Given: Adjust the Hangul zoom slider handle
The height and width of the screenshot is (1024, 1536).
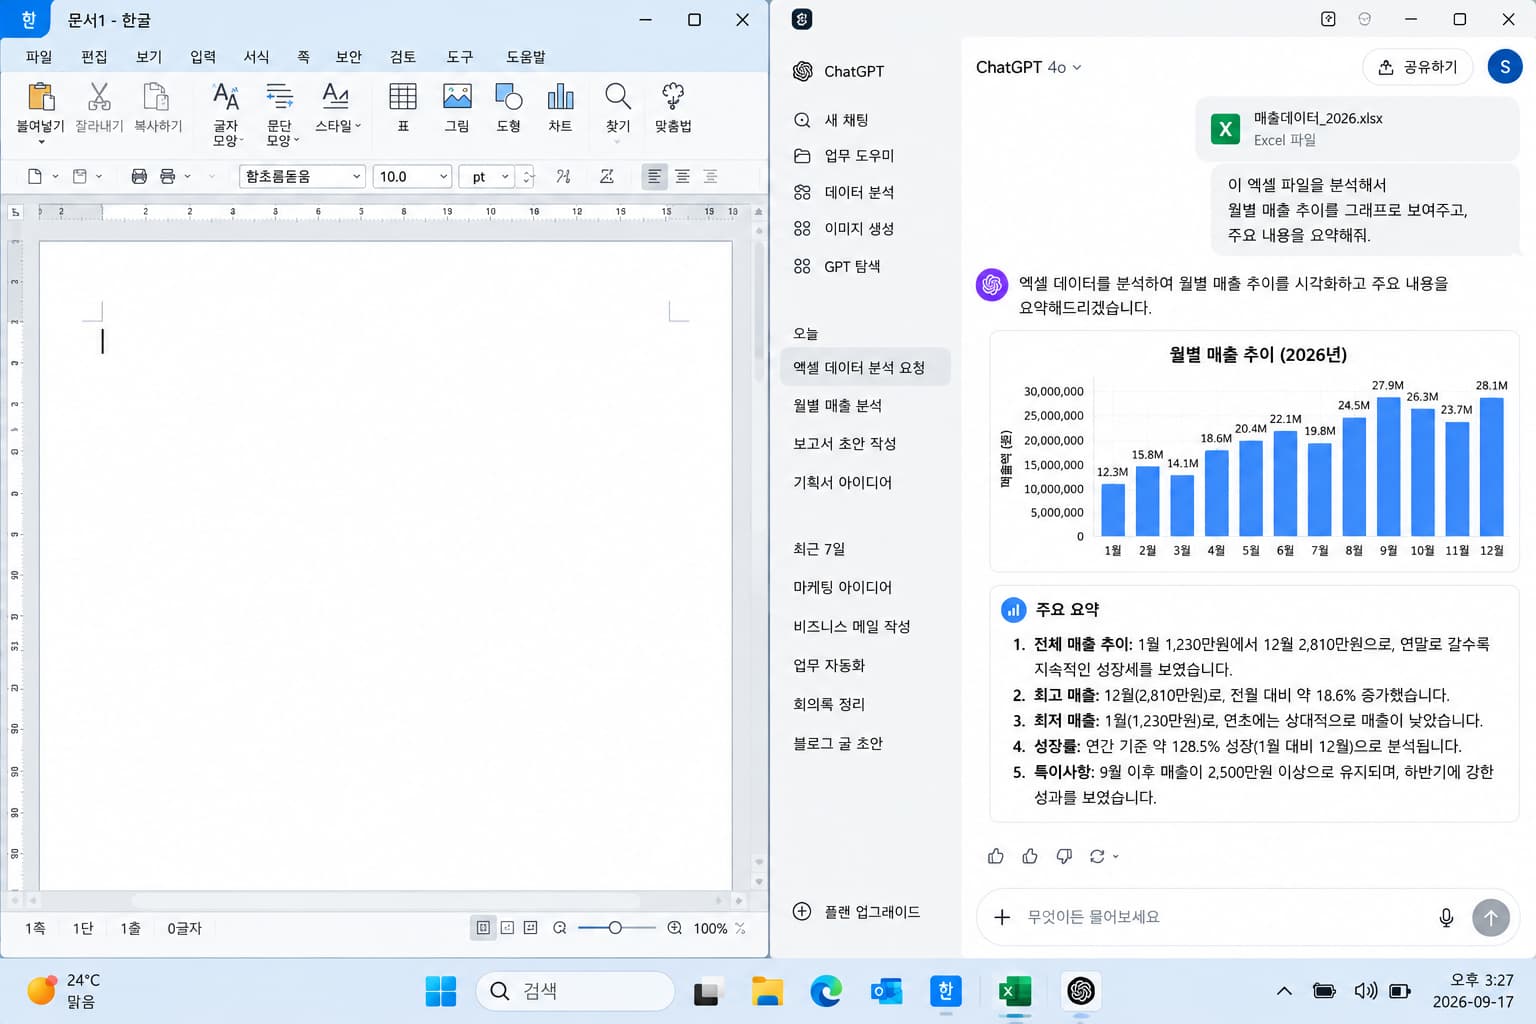Looking at the screenshot, I should pos(615,928).
